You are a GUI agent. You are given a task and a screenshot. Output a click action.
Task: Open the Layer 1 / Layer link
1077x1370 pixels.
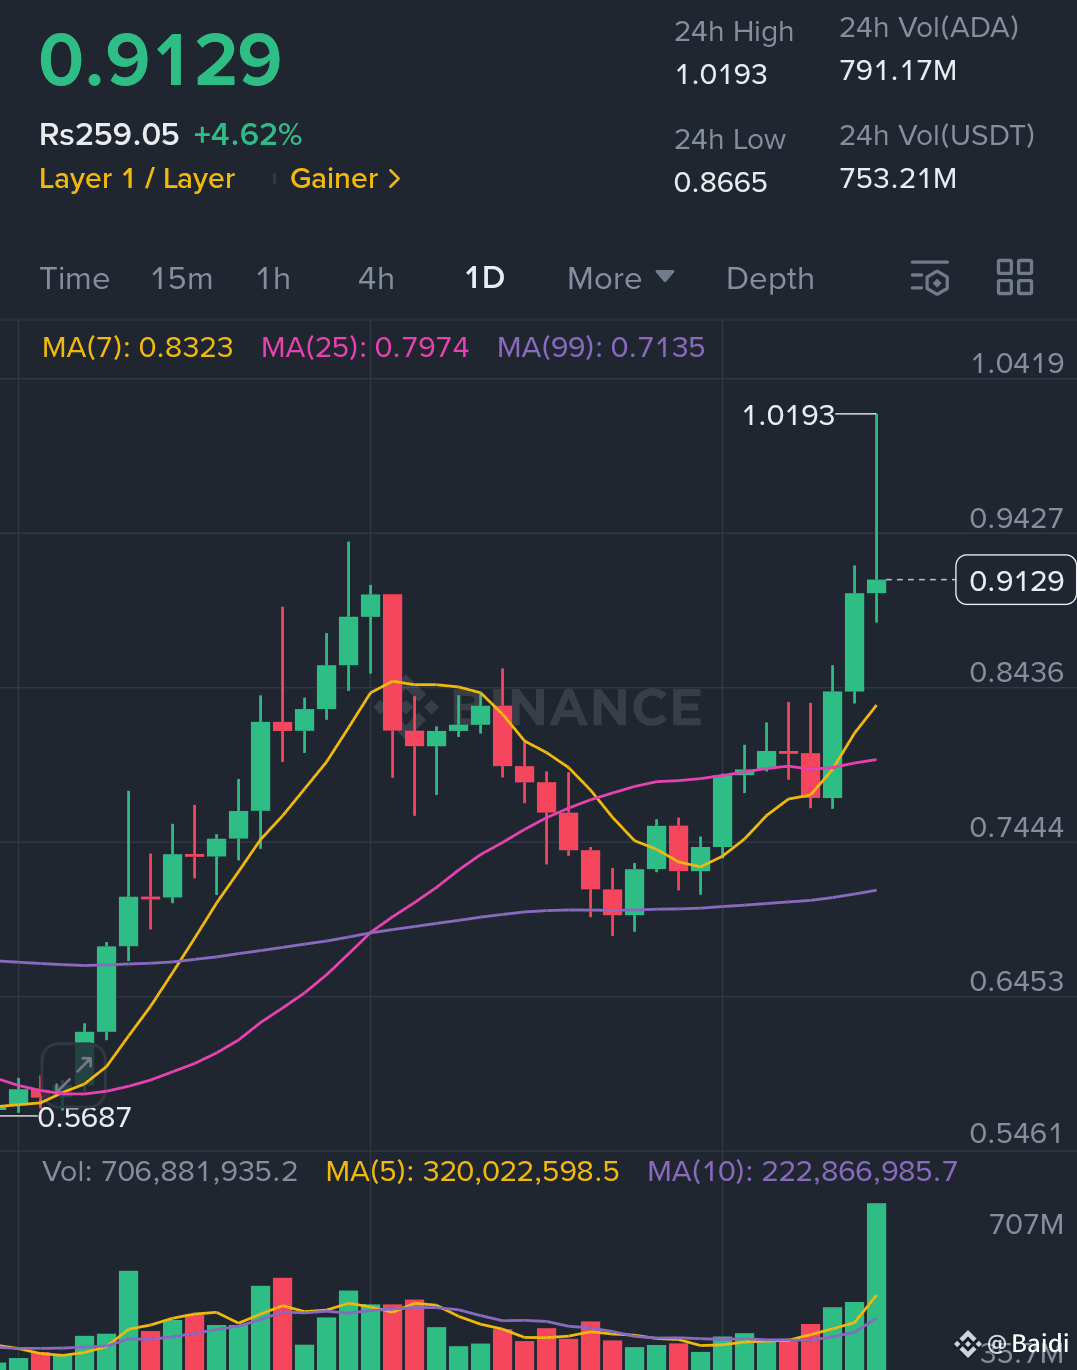click(x=137, y=178)
